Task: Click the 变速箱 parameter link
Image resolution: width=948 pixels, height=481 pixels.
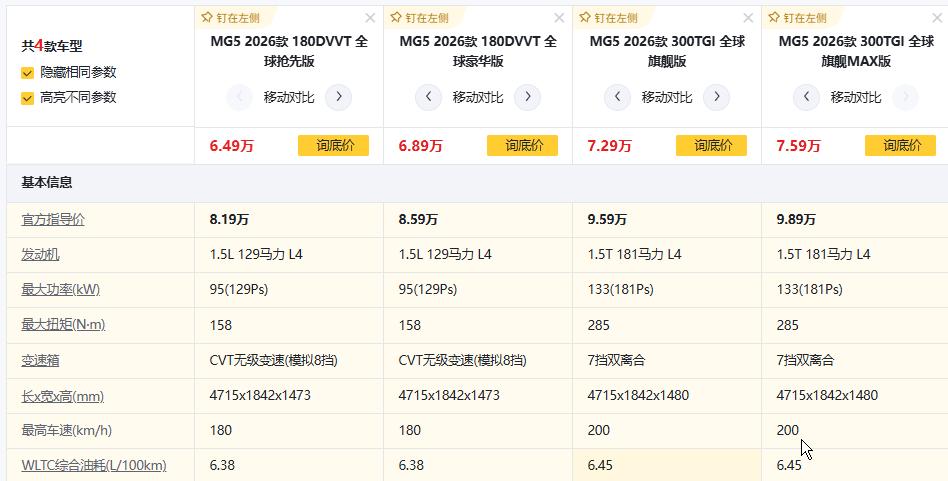Action: 41,361
